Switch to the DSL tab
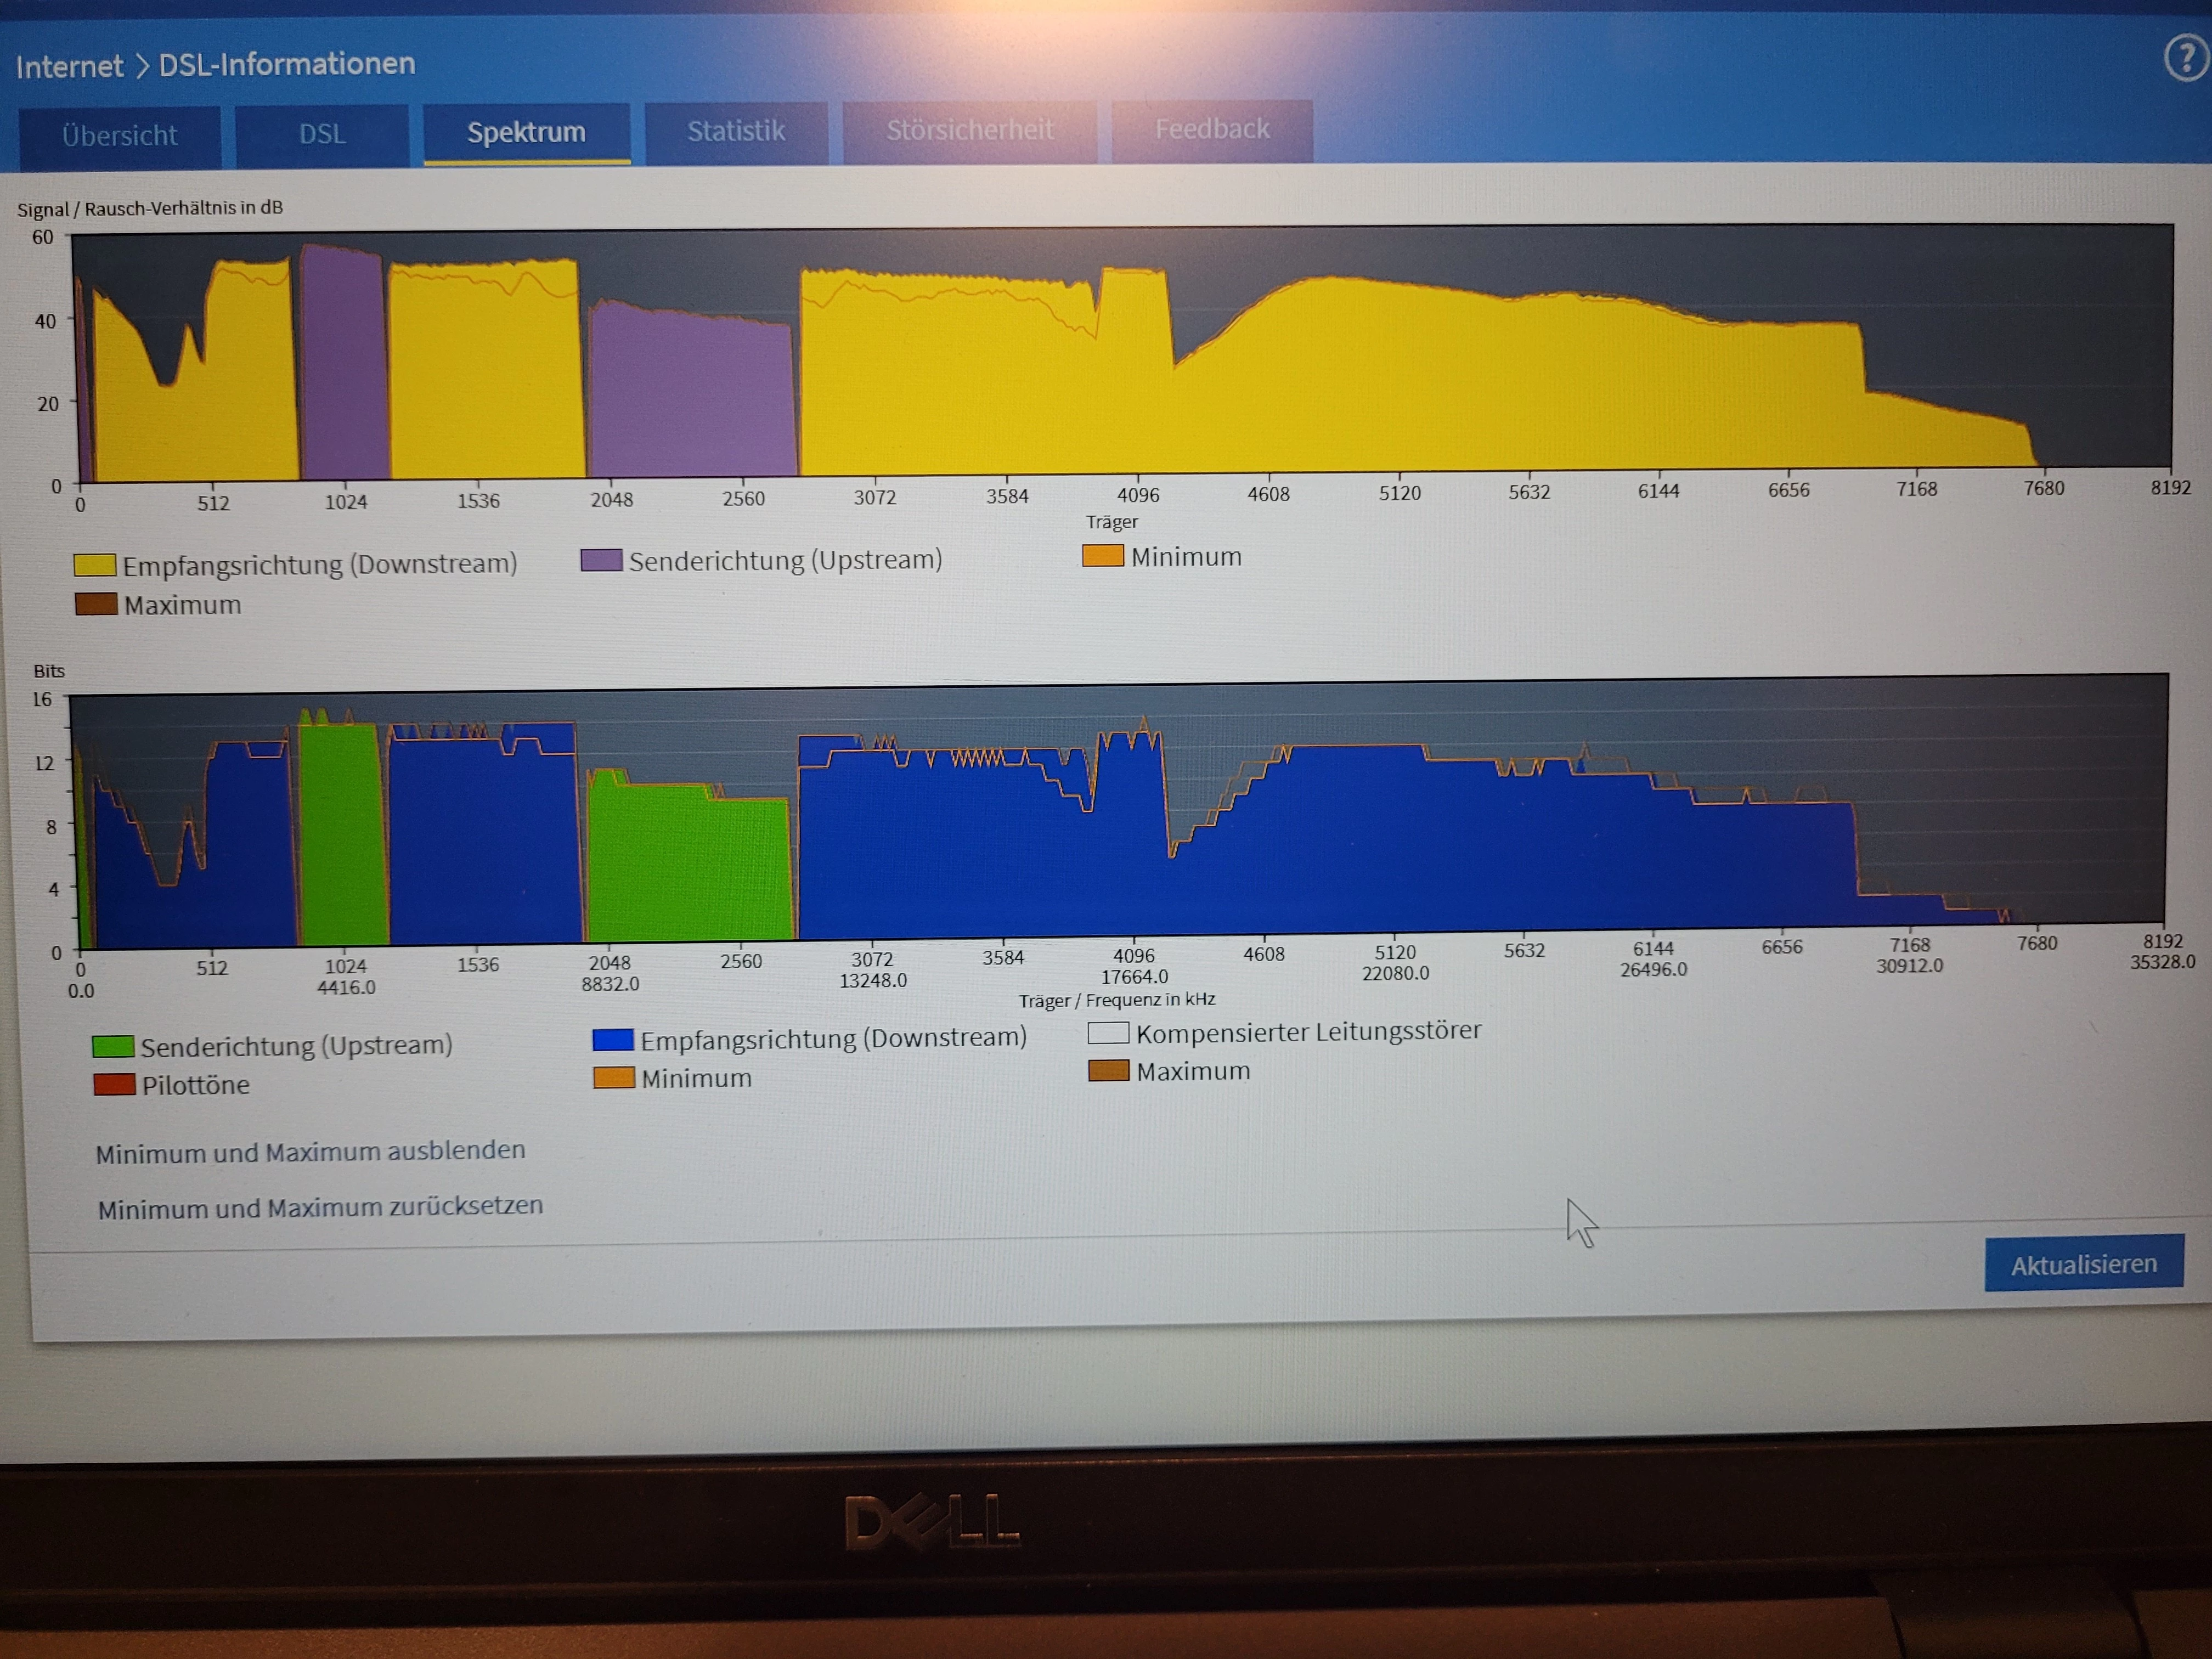The width and height of the screenshot is (2212, 1659). (322, 134)
